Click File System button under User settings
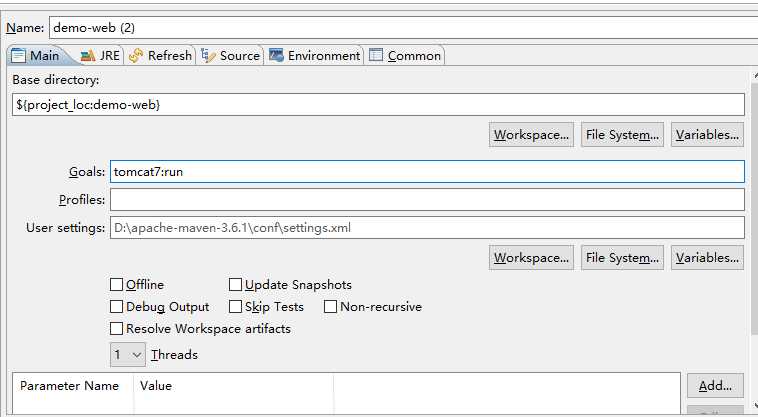This screenshot has height=417, width=758. 621,258
